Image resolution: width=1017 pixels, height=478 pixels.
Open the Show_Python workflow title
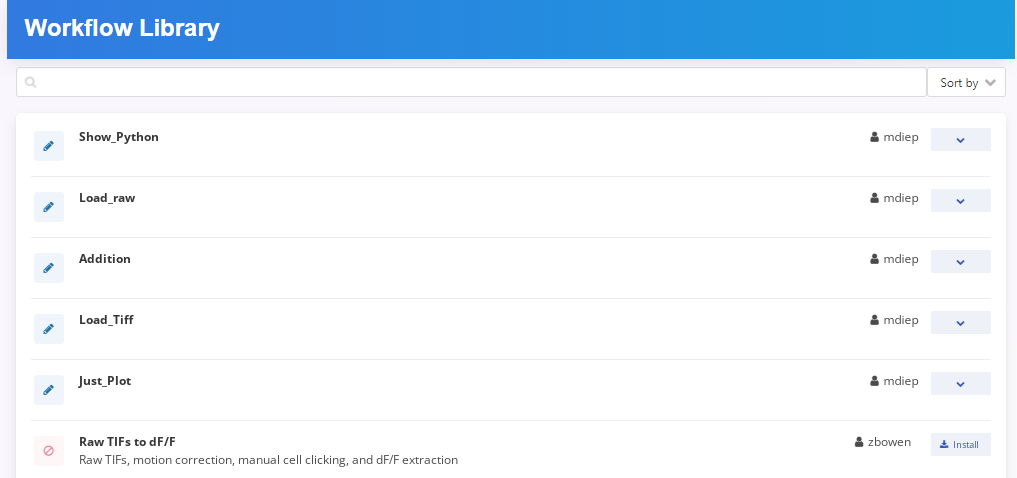click(x=119, y=137)
